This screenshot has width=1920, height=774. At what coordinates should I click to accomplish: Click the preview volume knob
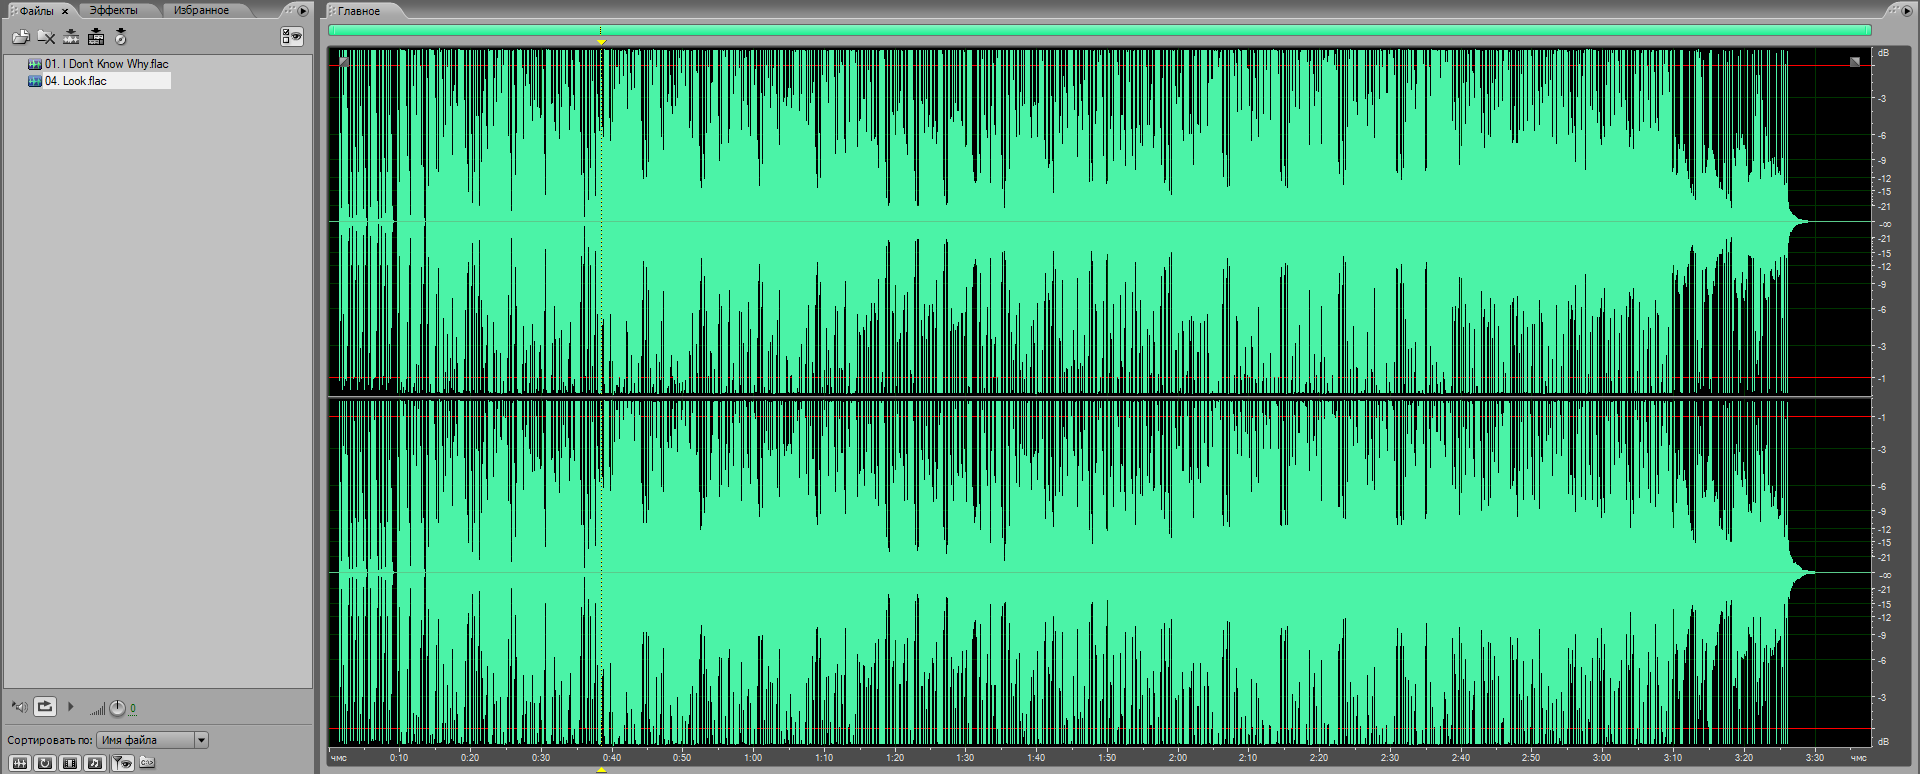click(117, 708)
